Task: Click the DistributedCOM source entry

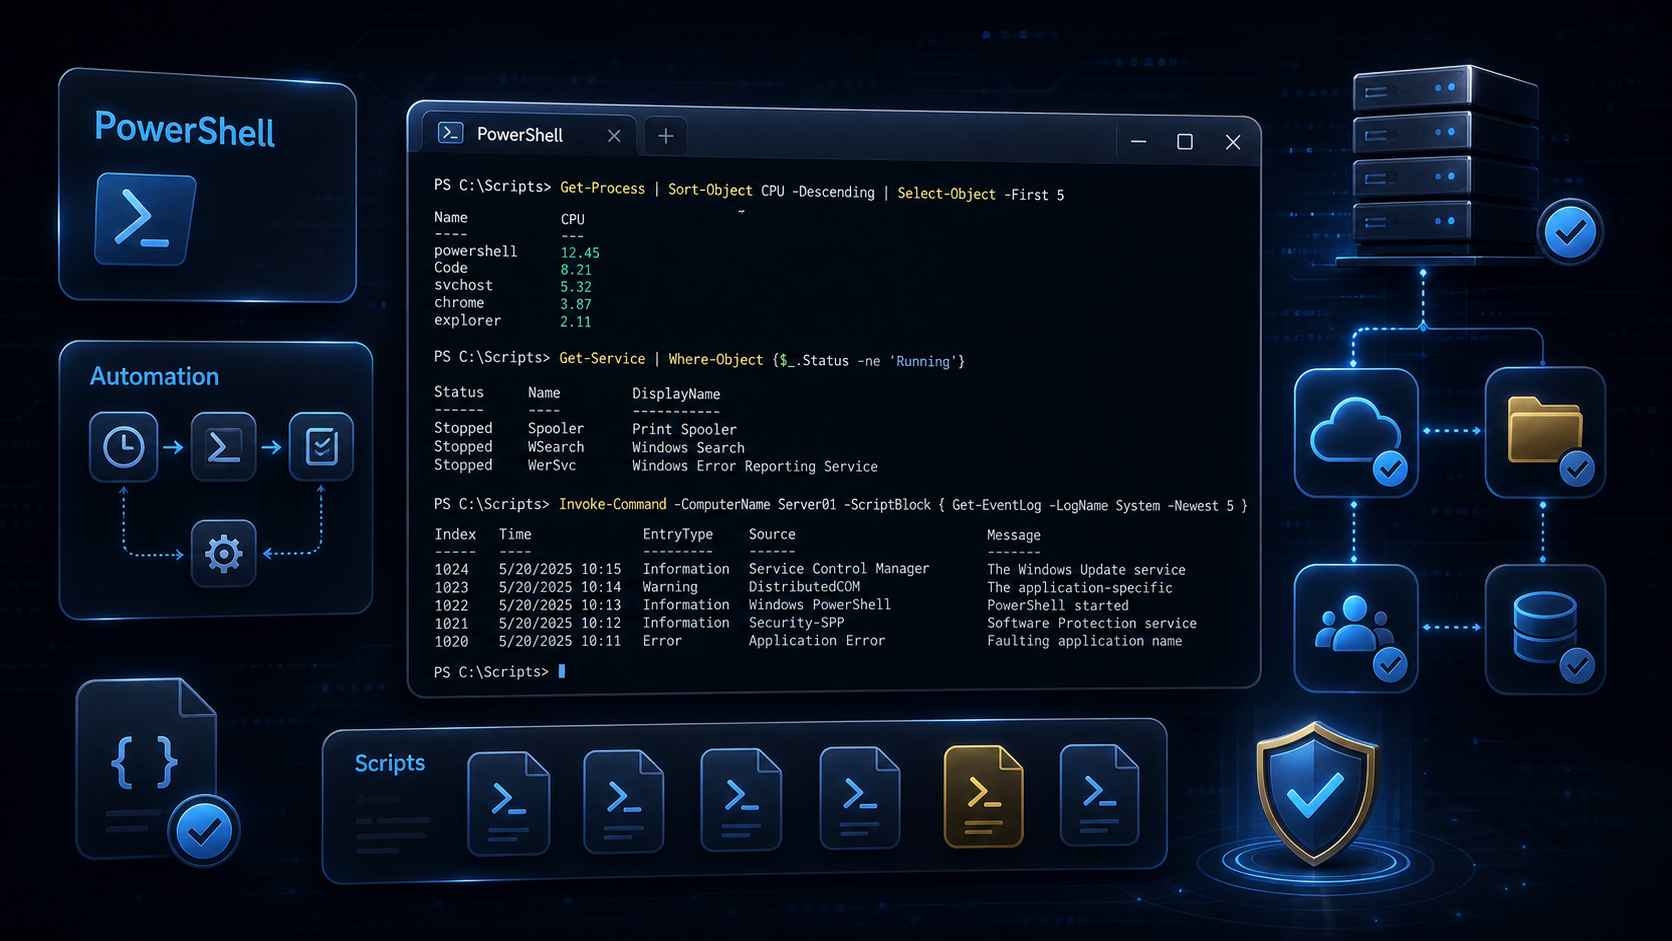Action: (x=804, y=586)
